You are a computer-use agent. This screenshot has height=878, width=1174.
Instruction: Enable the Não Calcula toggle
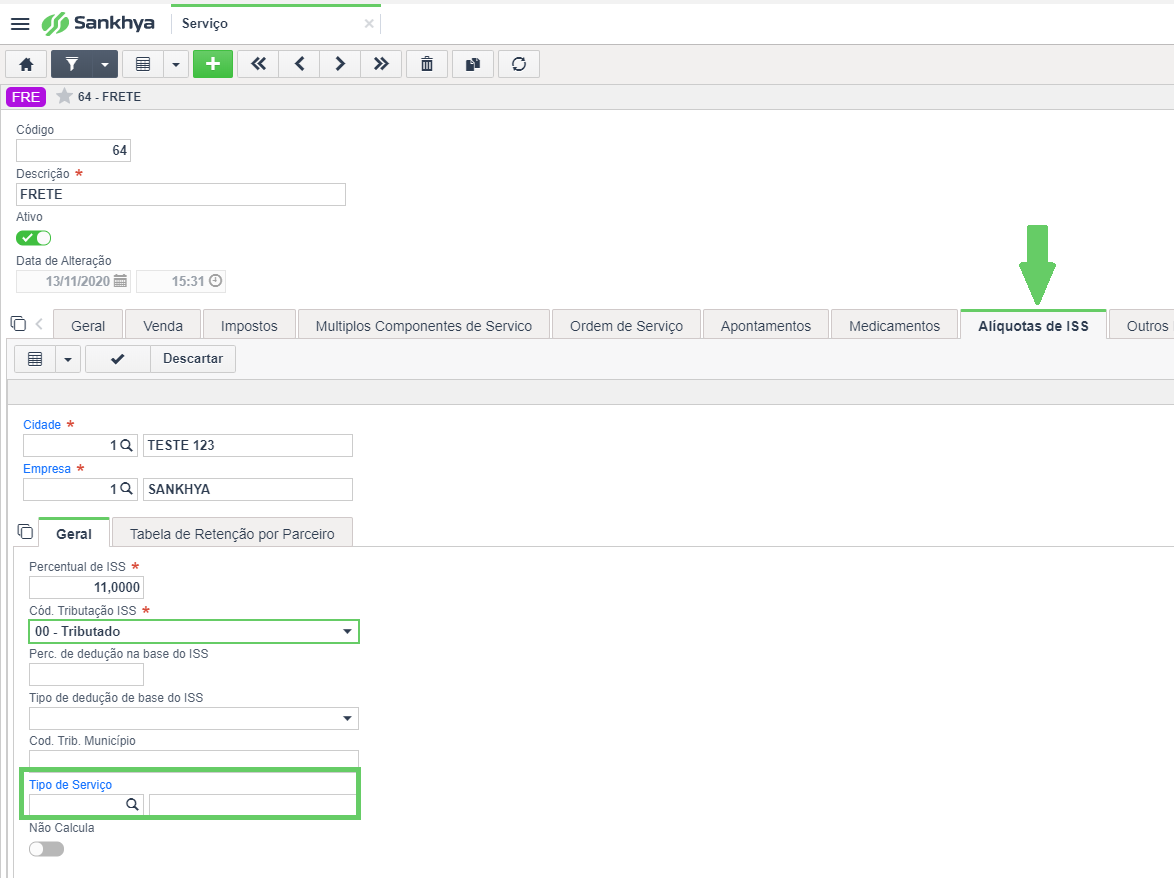[46, 850]
